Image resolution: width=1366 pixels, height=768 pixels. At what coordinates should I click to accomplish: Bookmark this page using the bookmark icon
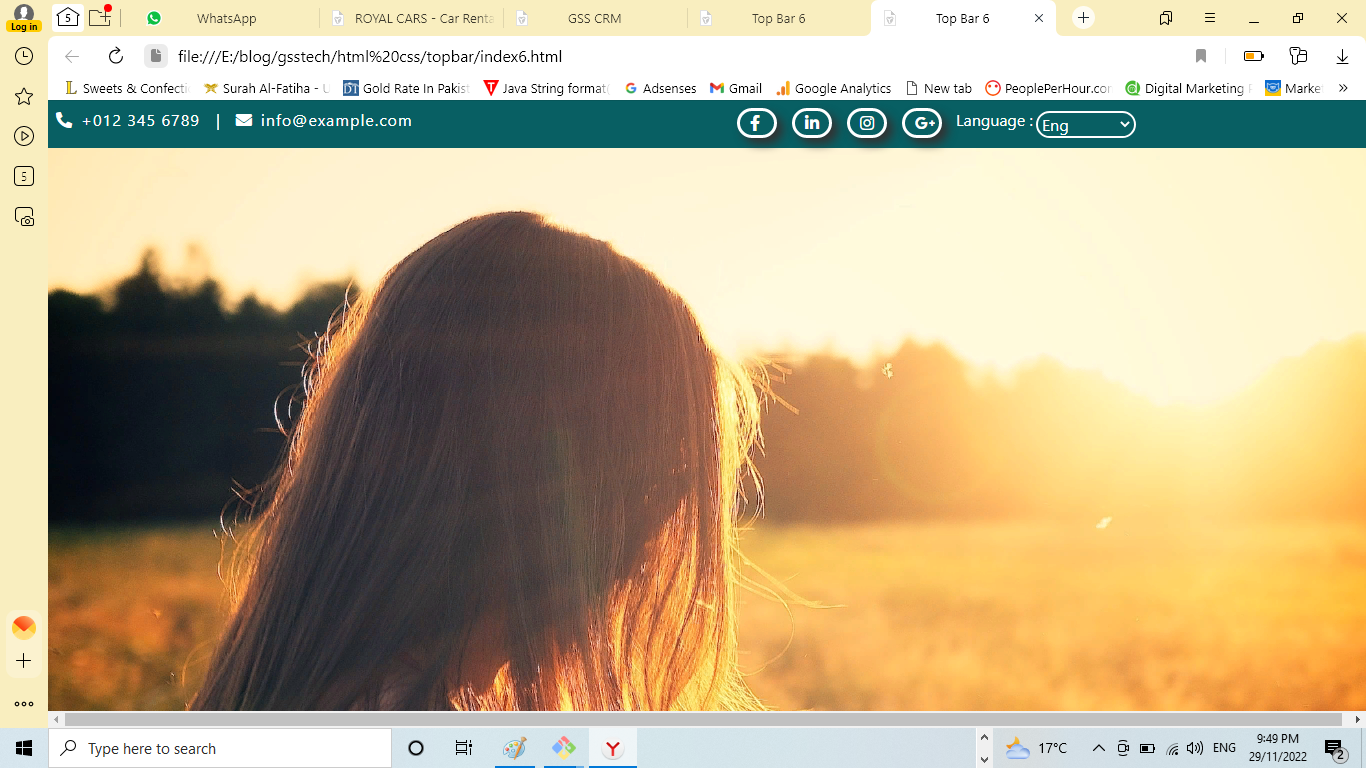click(x=1201, y=56)
